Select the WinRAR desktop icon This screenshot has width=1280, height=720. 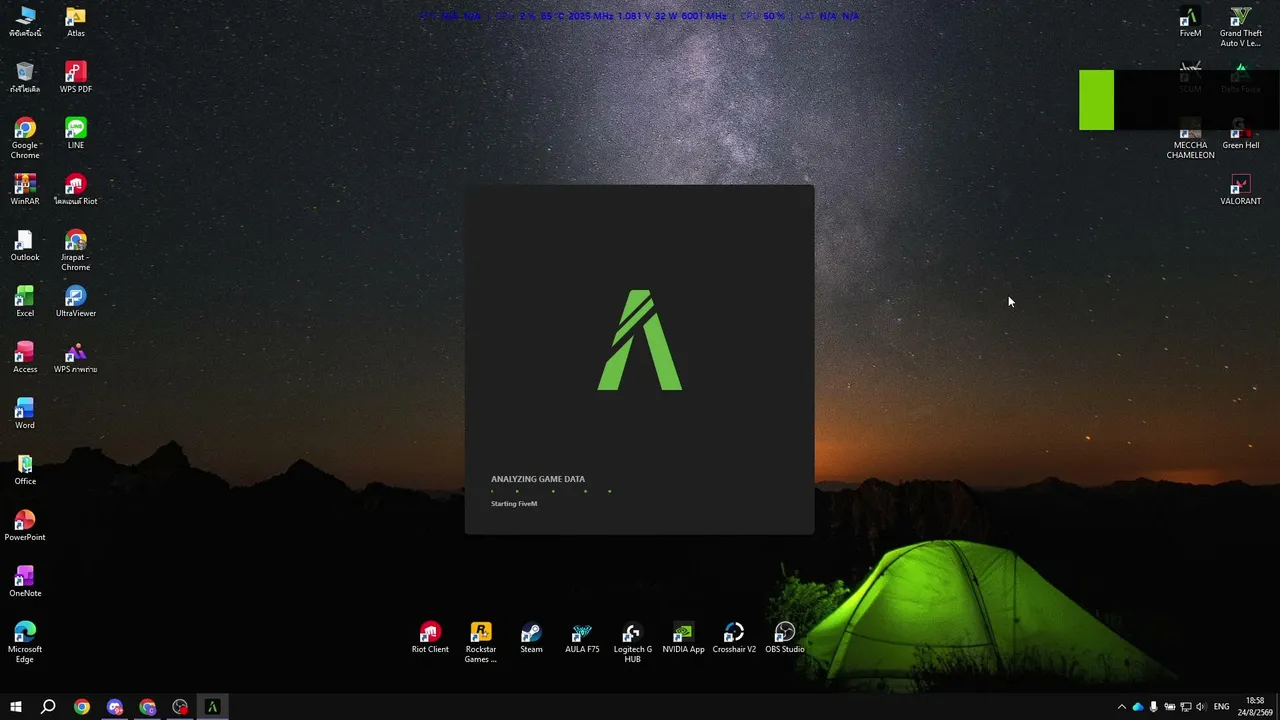(25, 190)
